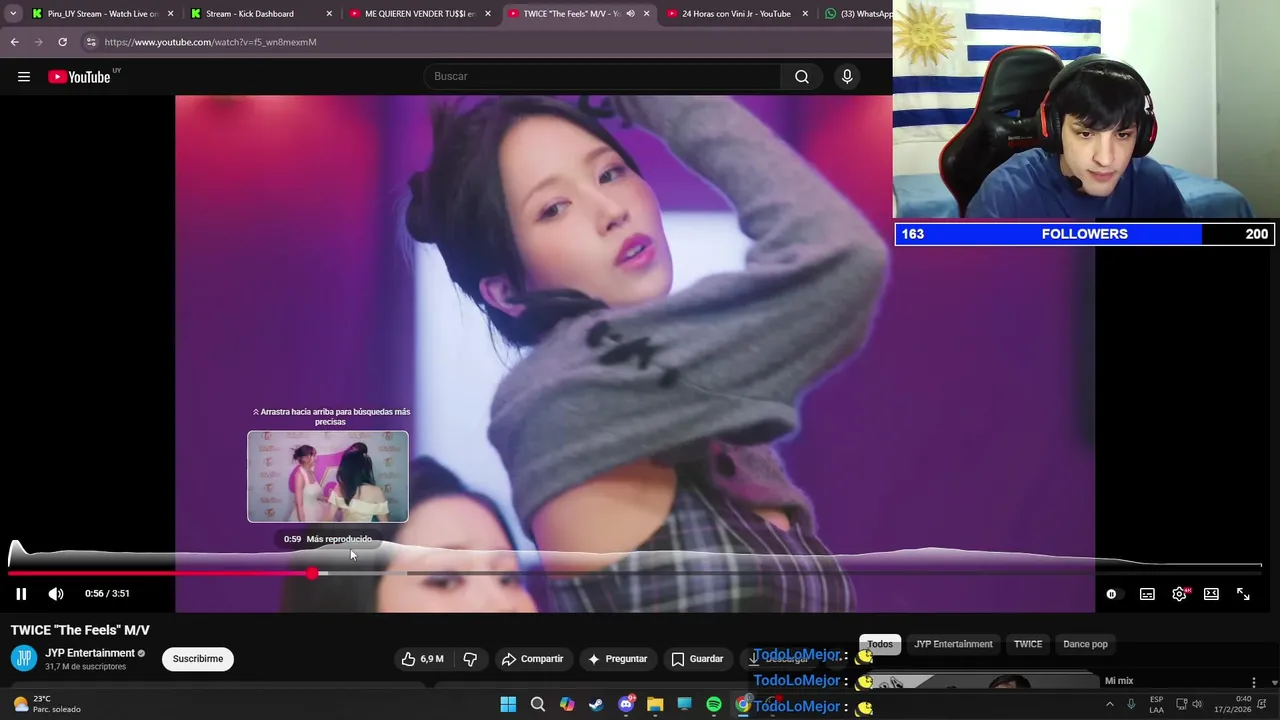The image size is (1280, 720).
Task: Open site information icon in address bar
Action: pos(91,42)
